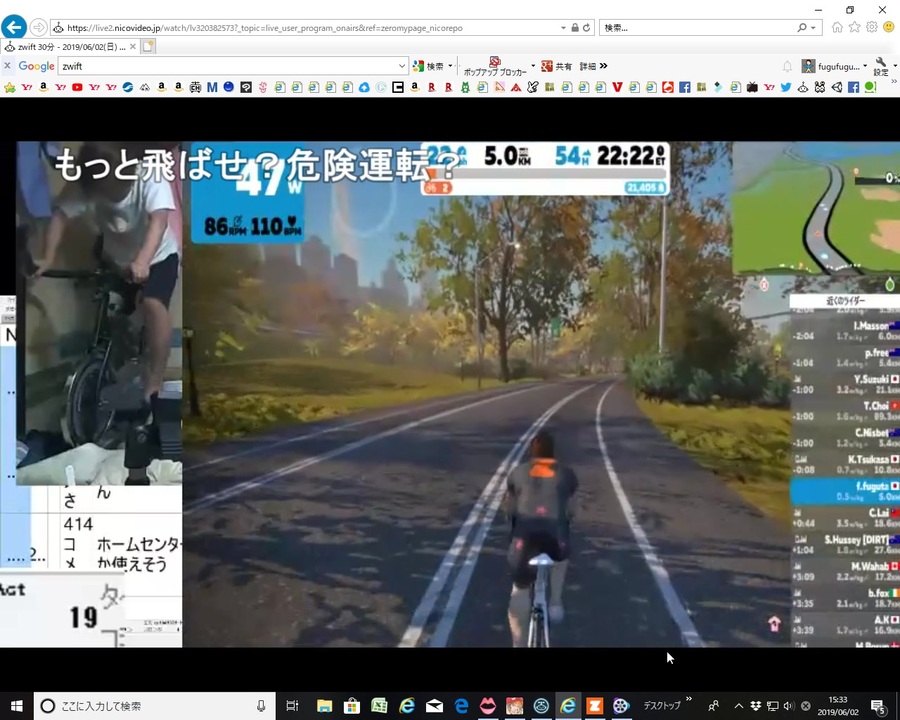This screenshot has height=720, width=900.
Task: Click the Add to favorites bar star icon
Action: pos(9,87)
